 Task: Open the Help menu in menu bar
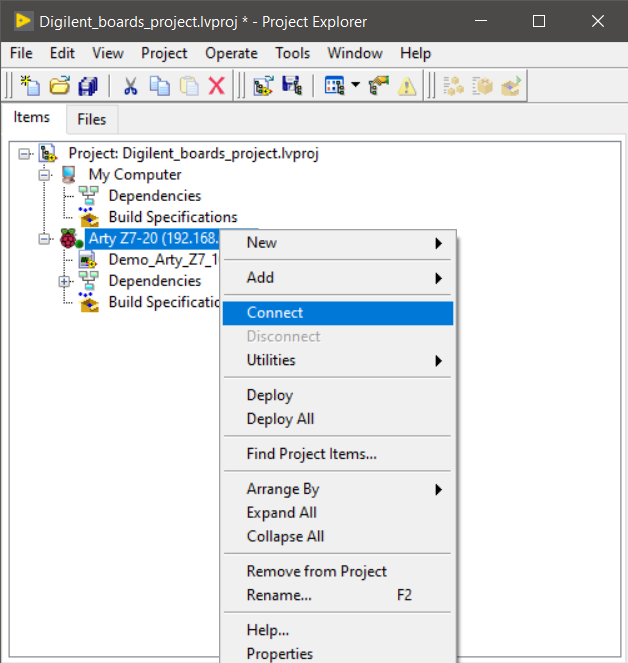[x=415, y=53]
